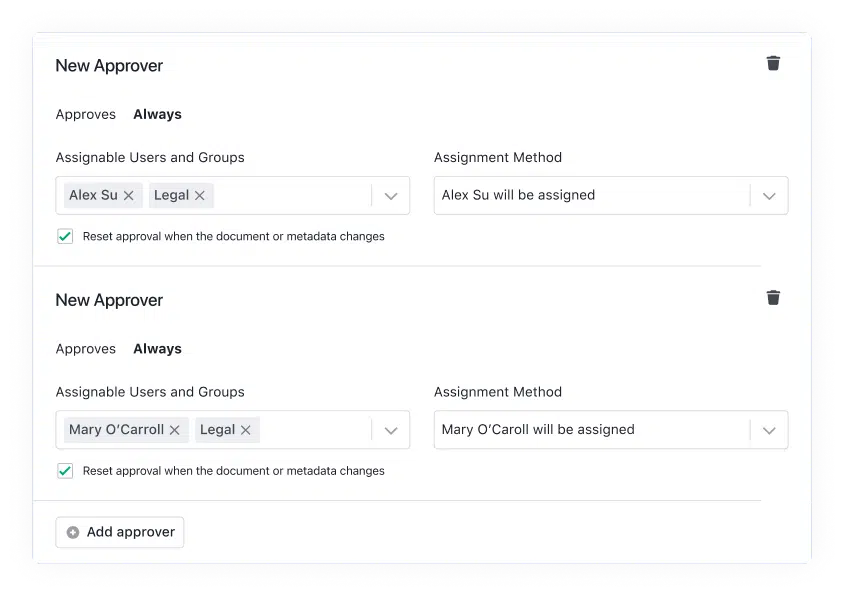This screenshot has width=844, height=596.
Task: Delete the second New Approver section
Action: (773, 297)
